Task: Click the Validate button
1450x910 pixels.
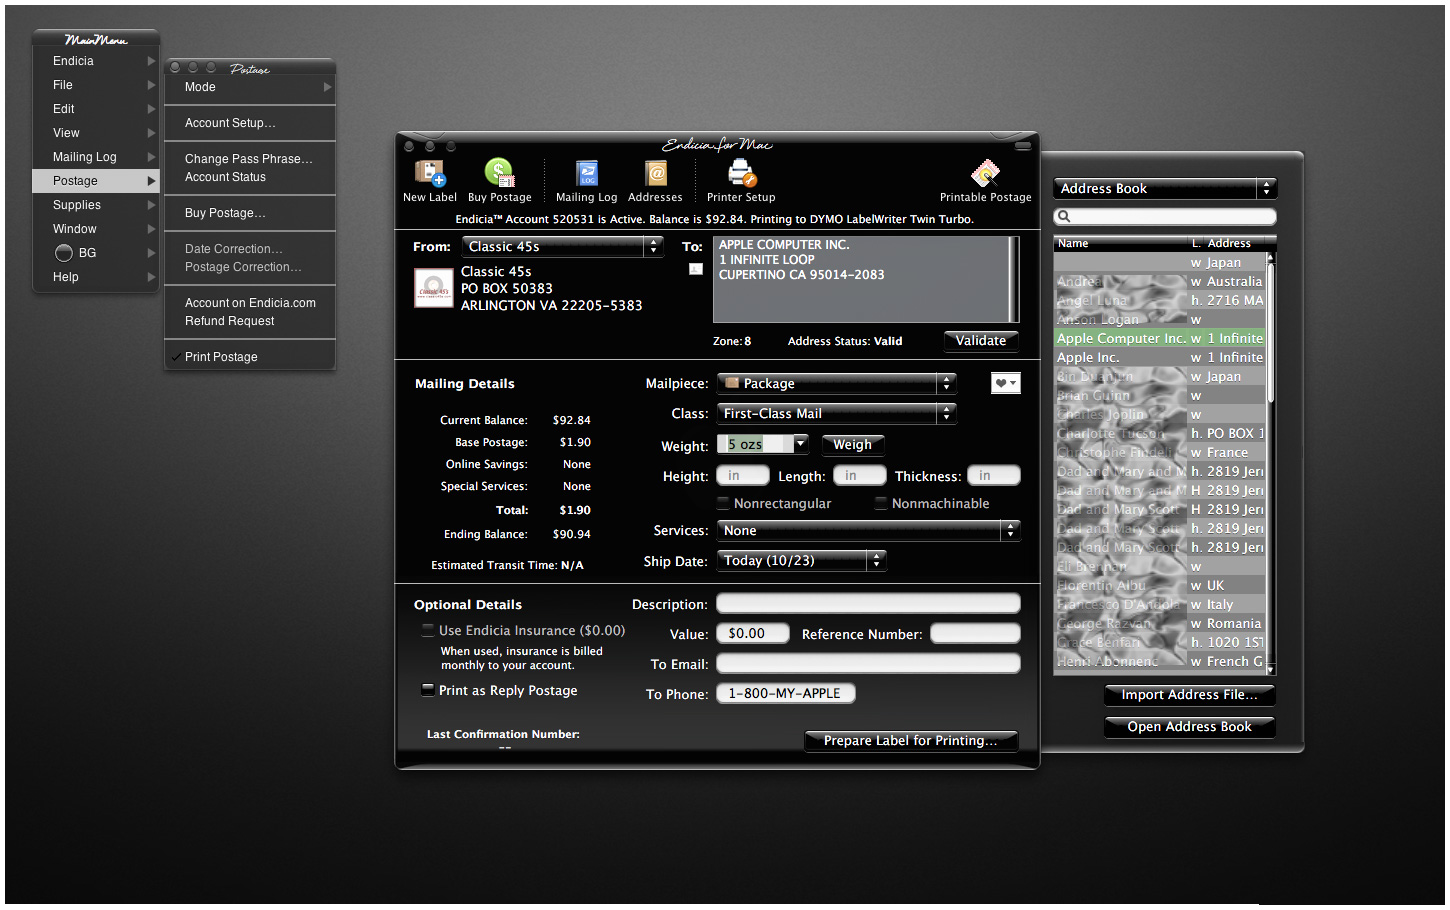Action: click(x=981, y=341)
